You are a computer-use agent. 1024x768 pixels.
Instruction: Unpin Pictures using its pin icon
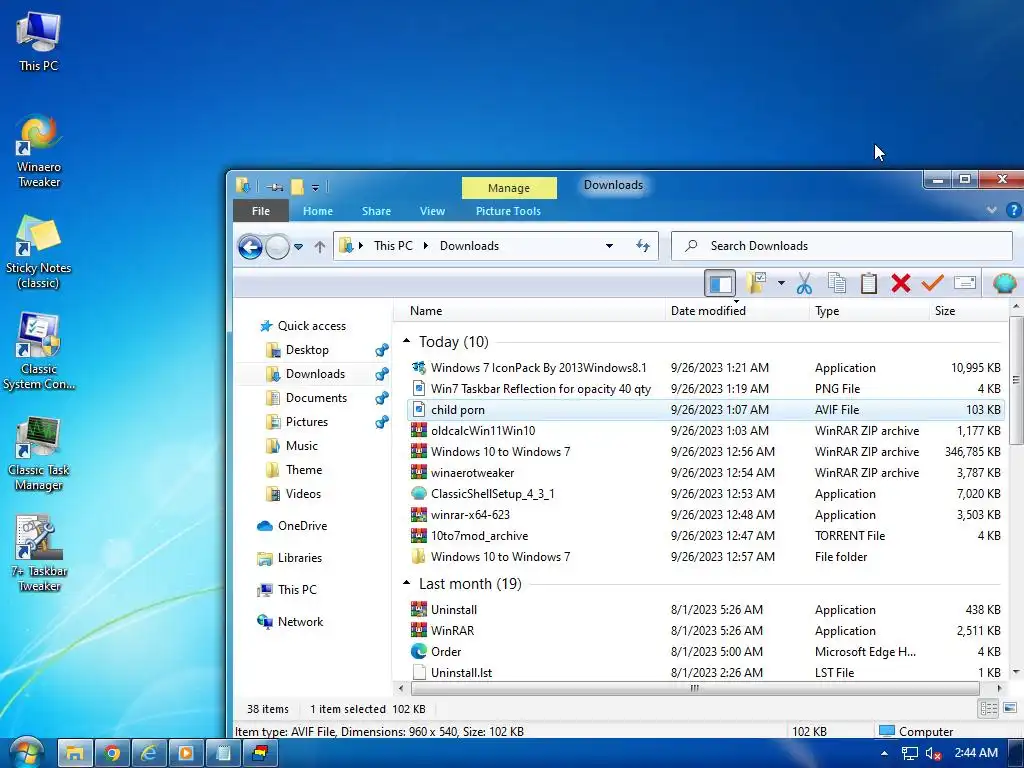pyautogui.click(x=382, y=422)
